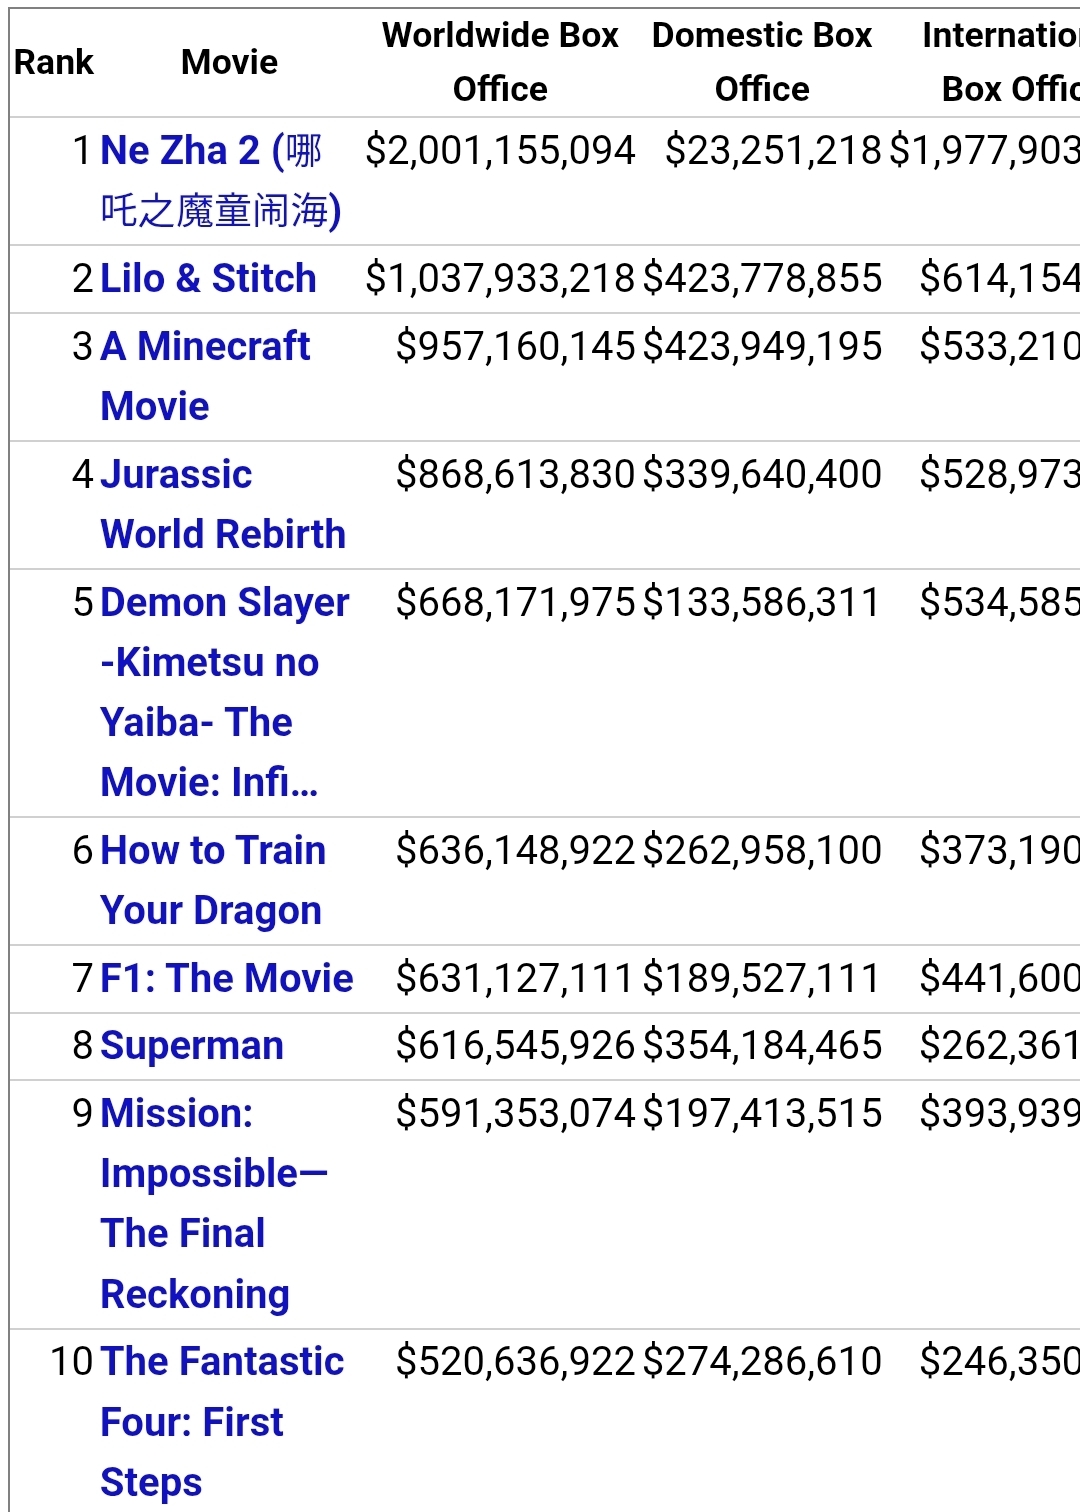Open F1: The Movie link

pos(227,978)
